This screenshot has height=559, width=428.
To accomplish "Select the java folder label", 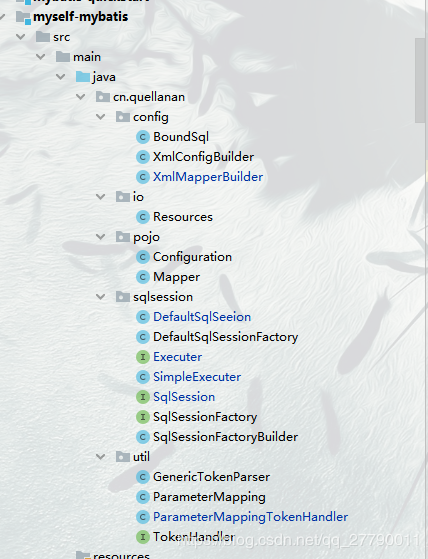I will tap(104, 77).
